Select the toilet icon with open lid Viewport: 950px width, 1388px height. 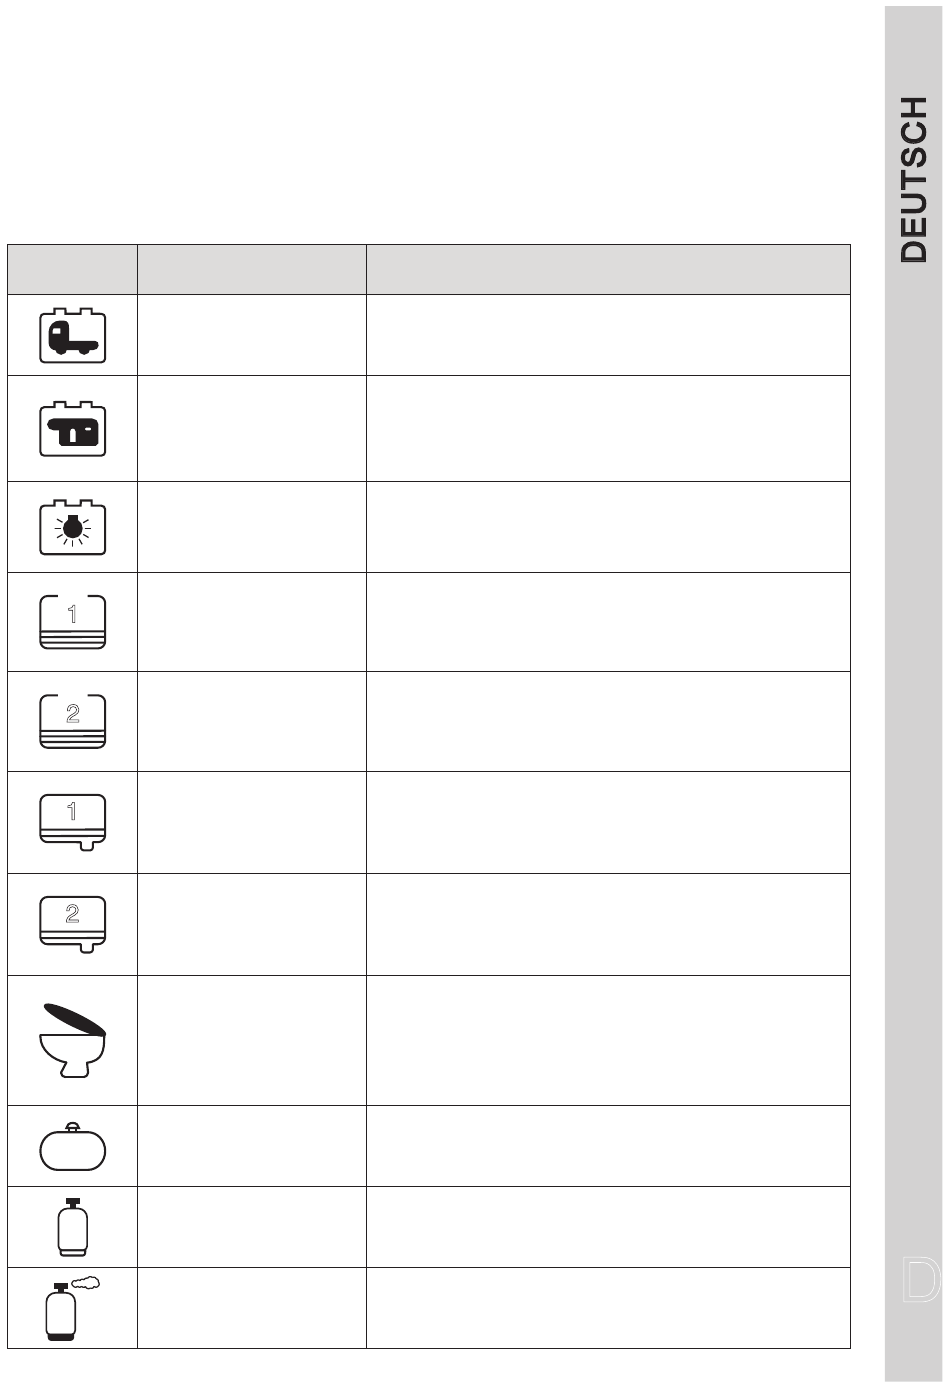coord(72,1040)
